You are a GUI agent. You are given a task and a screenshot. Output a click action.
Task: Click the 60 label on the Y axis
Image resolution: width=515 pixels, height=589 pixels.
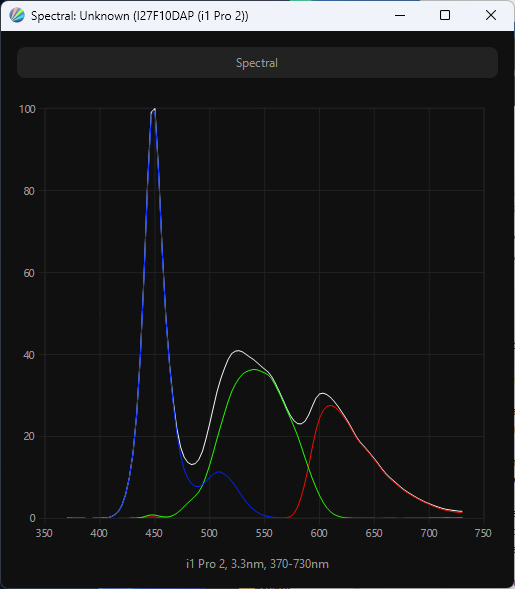(29, 273)
